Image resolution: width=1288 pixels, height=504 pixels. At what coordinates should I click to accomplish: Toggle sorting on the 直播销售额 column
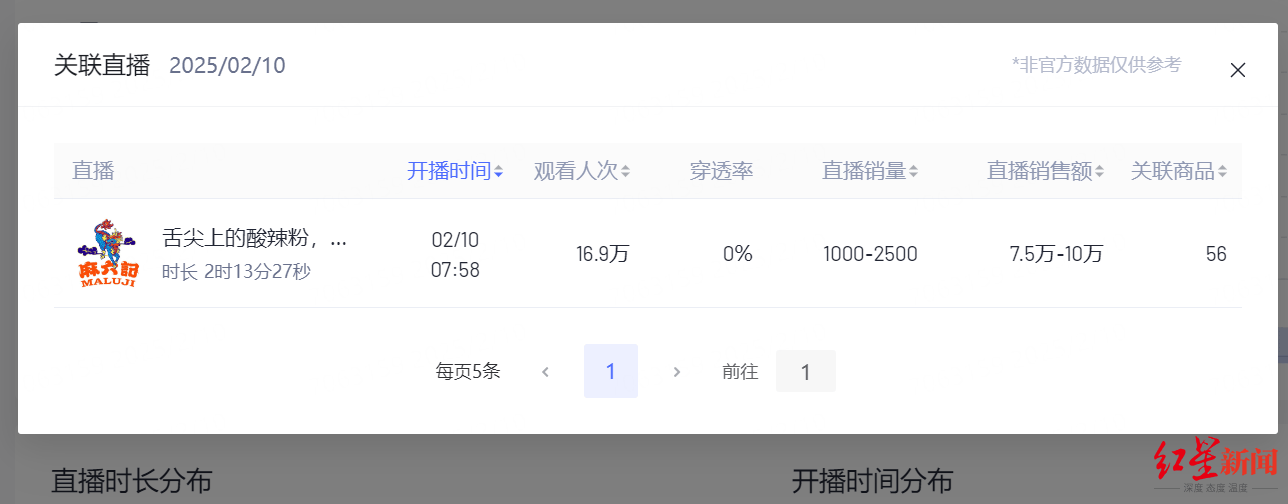[1099, 171]
